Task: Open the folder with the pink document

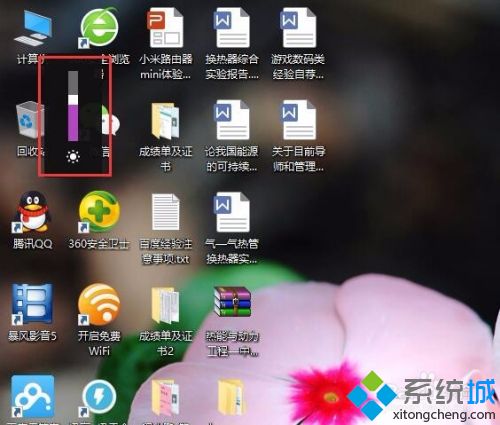Action: [x=165, y=397]
